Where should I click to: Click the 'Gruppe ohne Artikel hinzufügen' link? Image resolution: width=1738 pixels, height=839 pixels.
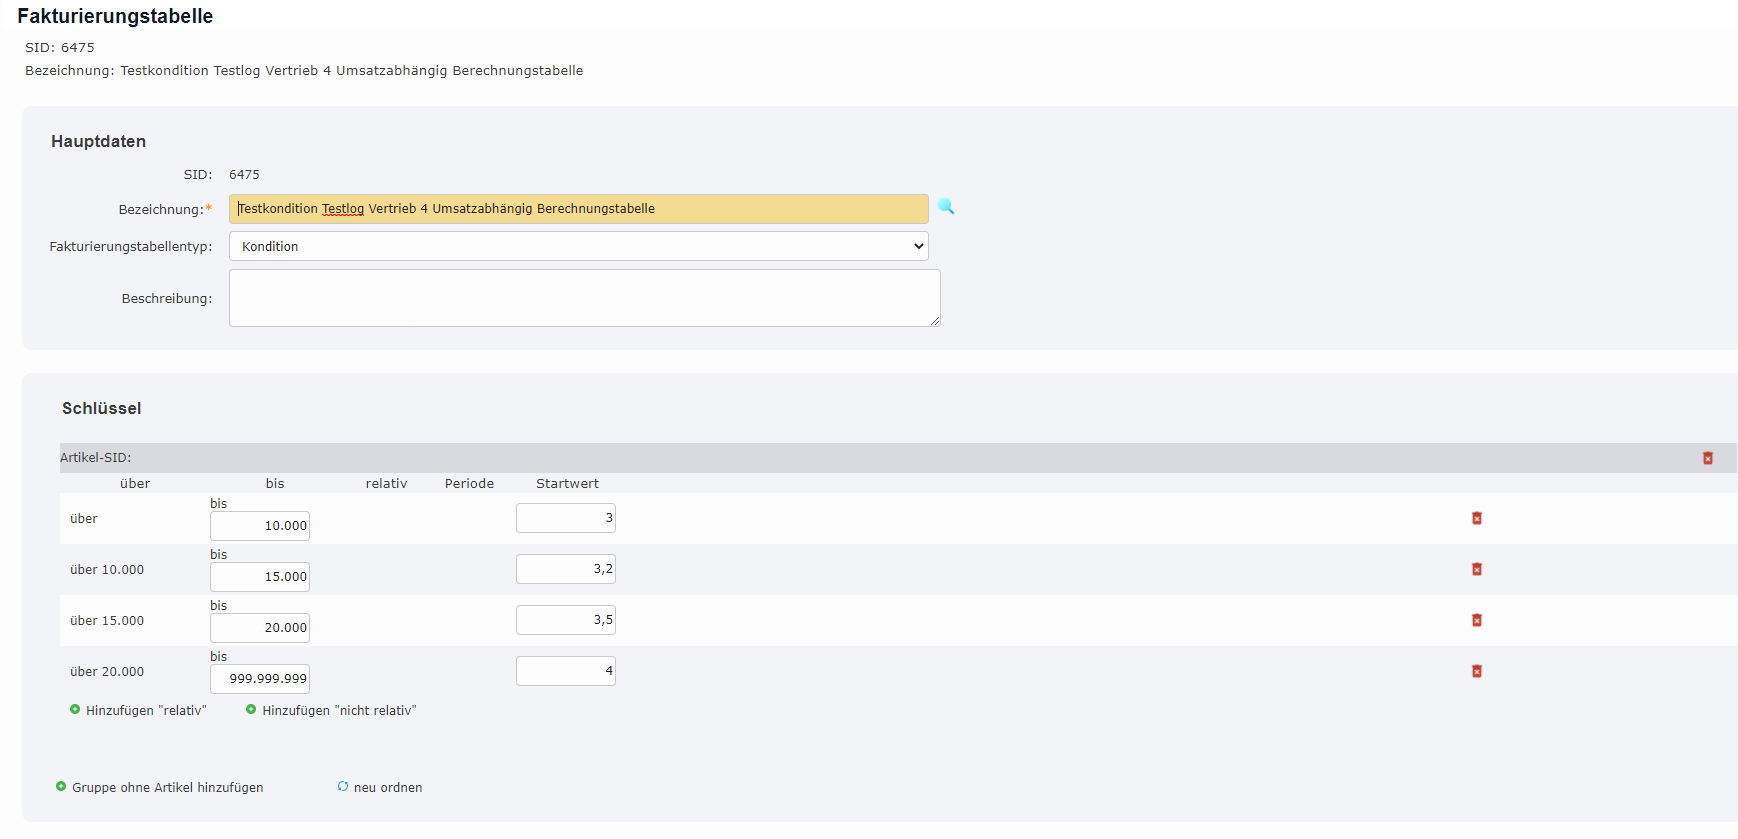(x=167, y=788)
